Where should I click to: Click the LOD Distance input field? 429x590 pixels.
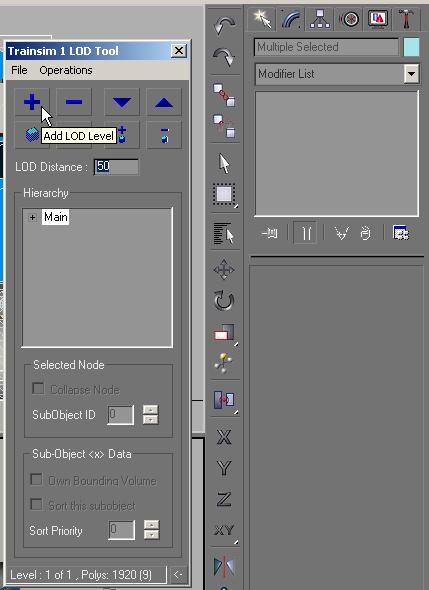pos(116,167)
